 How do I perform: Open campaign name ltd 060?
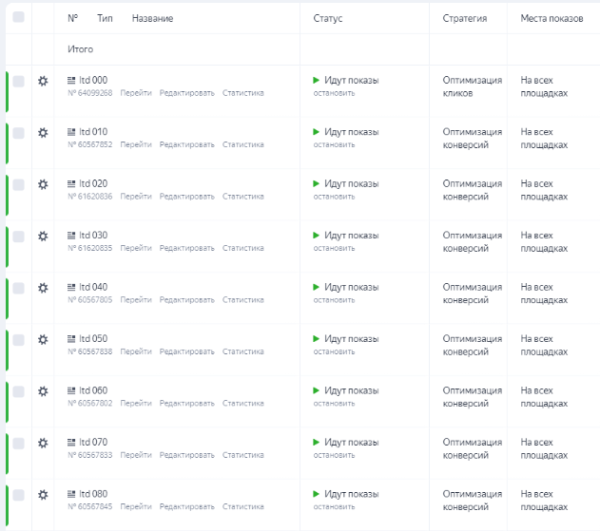click(93, 390)
